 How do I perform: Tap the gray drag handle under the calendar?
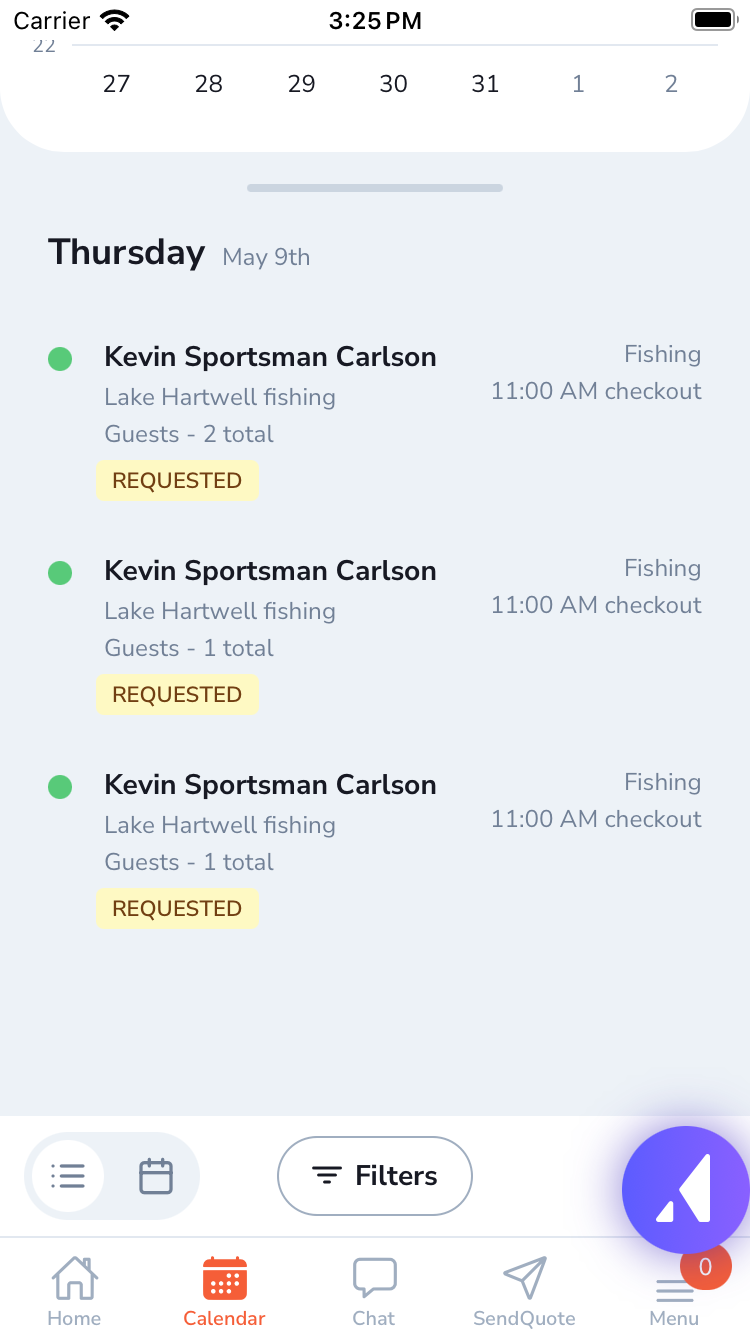click(x=375, y=188)
